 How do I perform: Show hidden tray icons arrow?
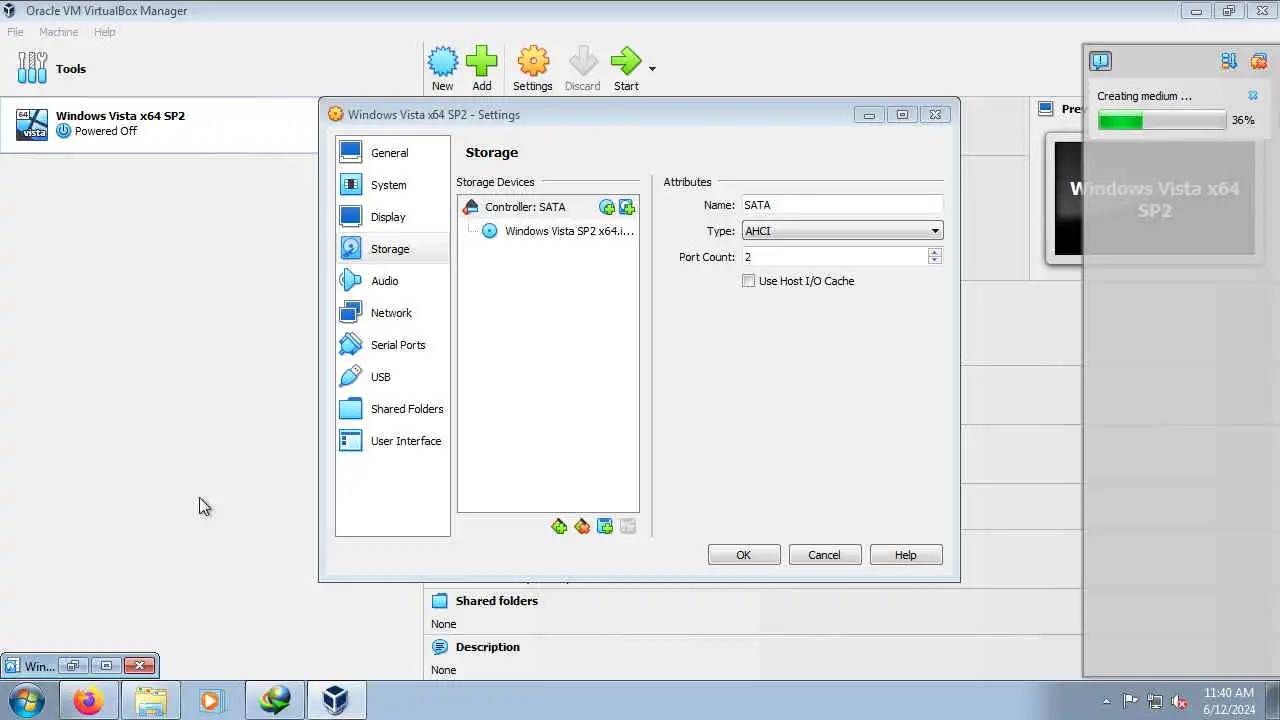(x=1106, y=701)
